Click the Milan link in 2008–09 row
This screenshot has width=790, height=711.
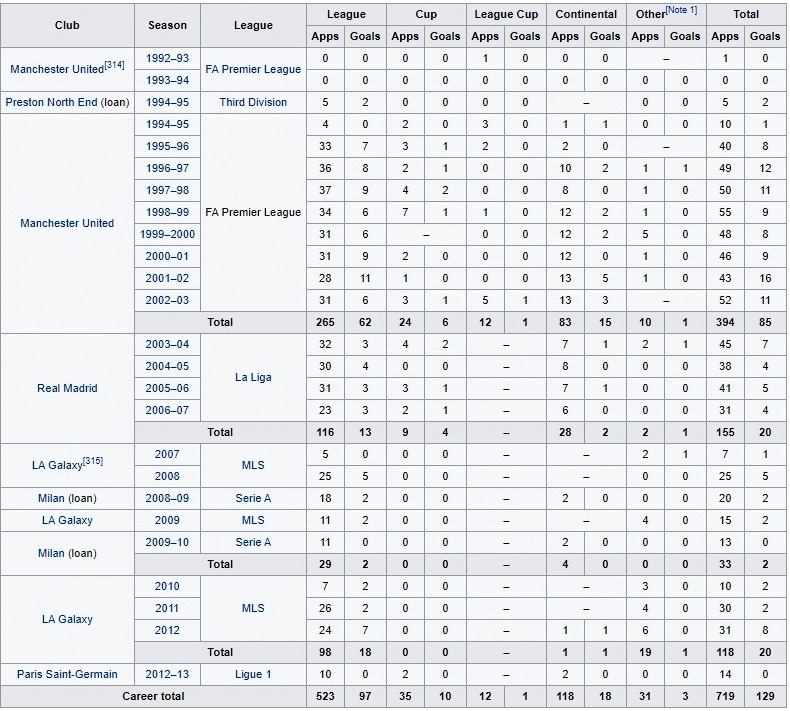pyautogui.click(x=51, y=498)
